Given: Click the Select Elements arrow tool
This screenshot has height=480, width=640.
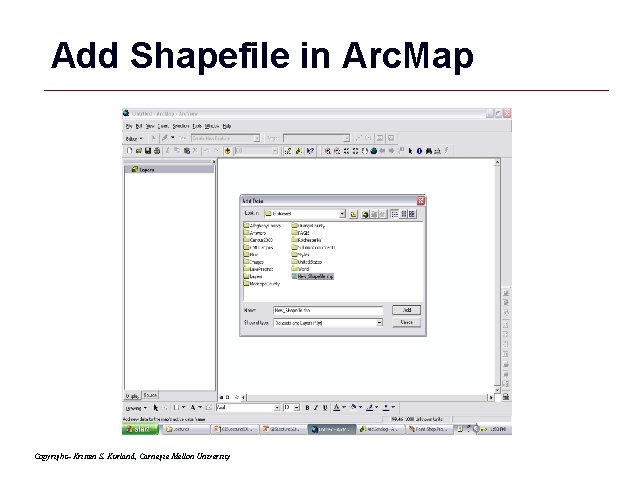Looking at the screenshot, I should click(x=410, y=151).
